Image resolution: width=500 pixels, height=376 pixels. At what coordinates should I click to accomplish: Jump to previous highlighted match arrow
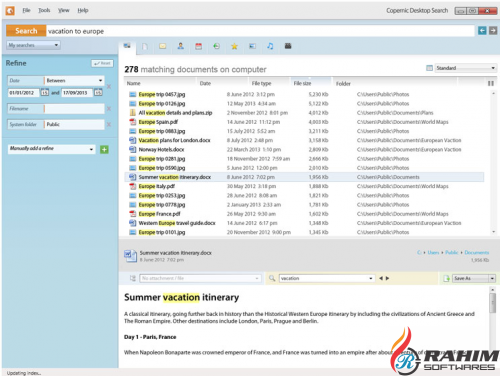coord(381,278)
